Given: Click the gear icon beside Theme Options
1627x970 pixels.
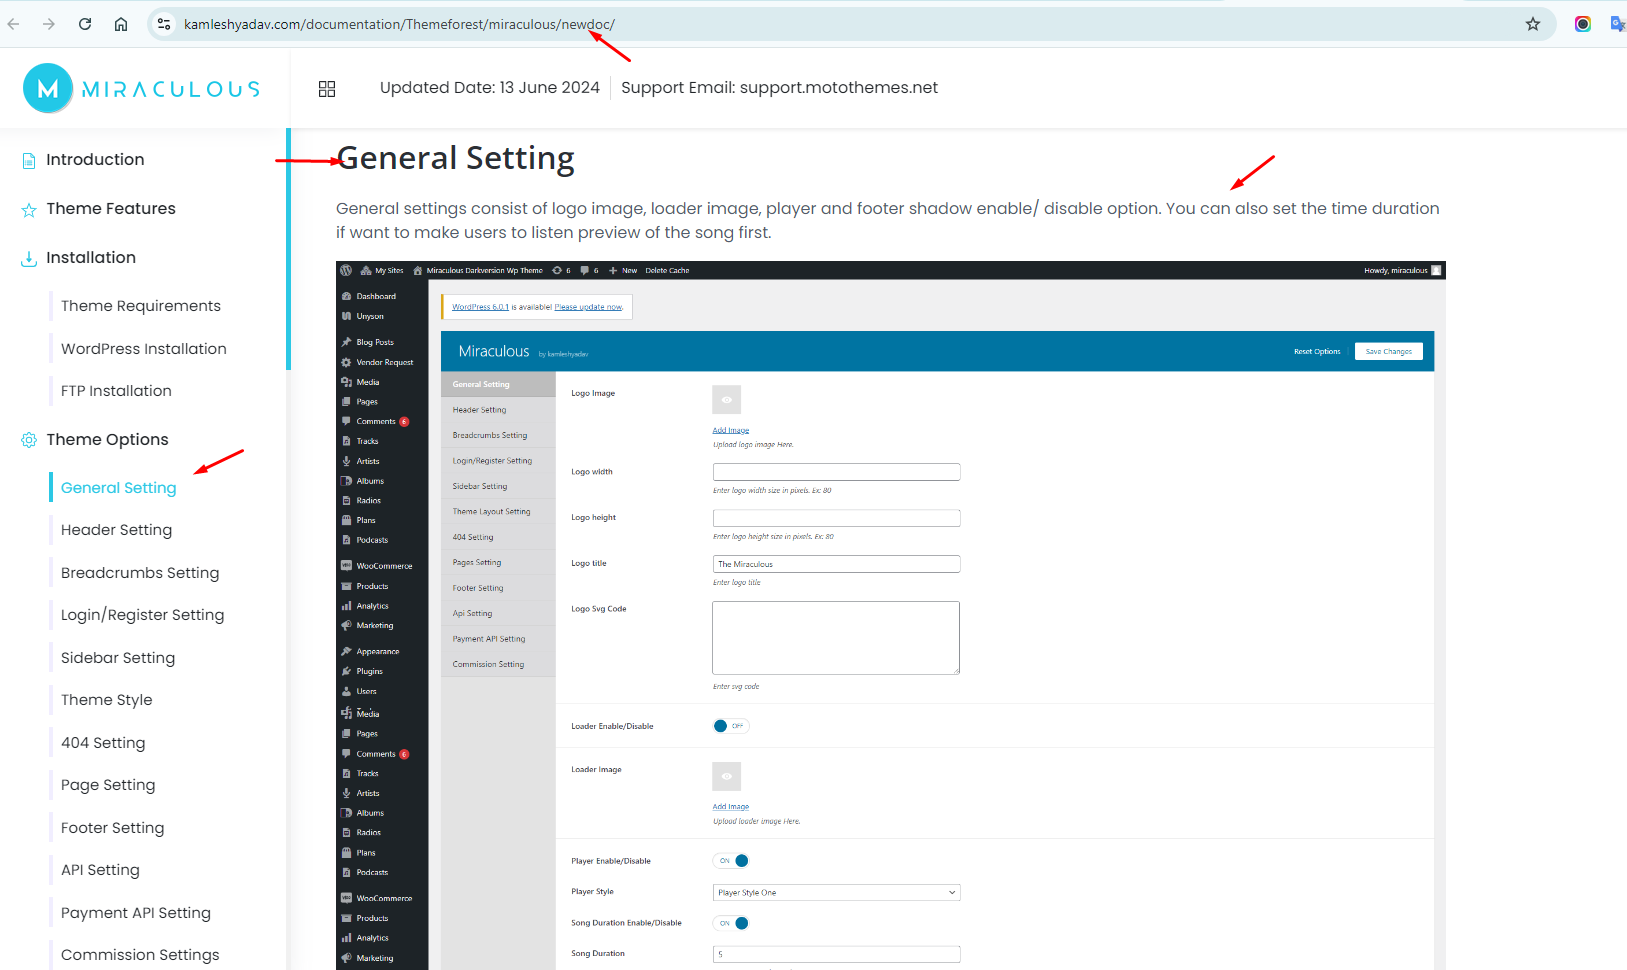Looking at the screenshot, I should tap(29, 440).
